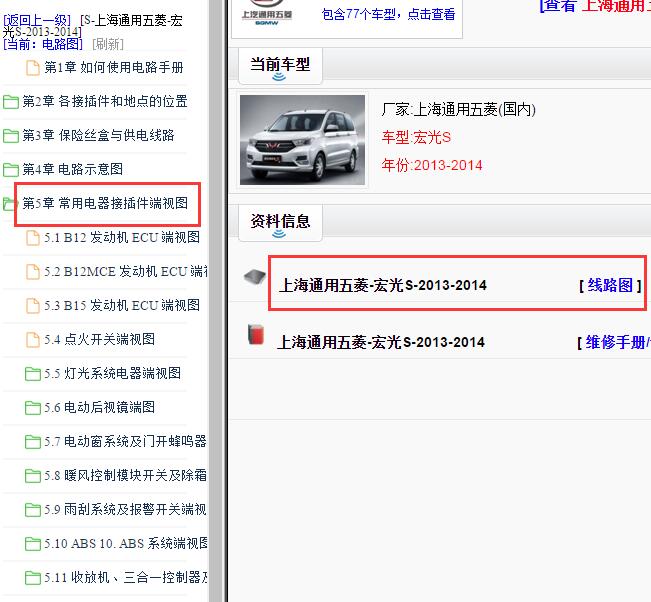Click the 查看 上海通用 link at top right

[x=595, y=6]
